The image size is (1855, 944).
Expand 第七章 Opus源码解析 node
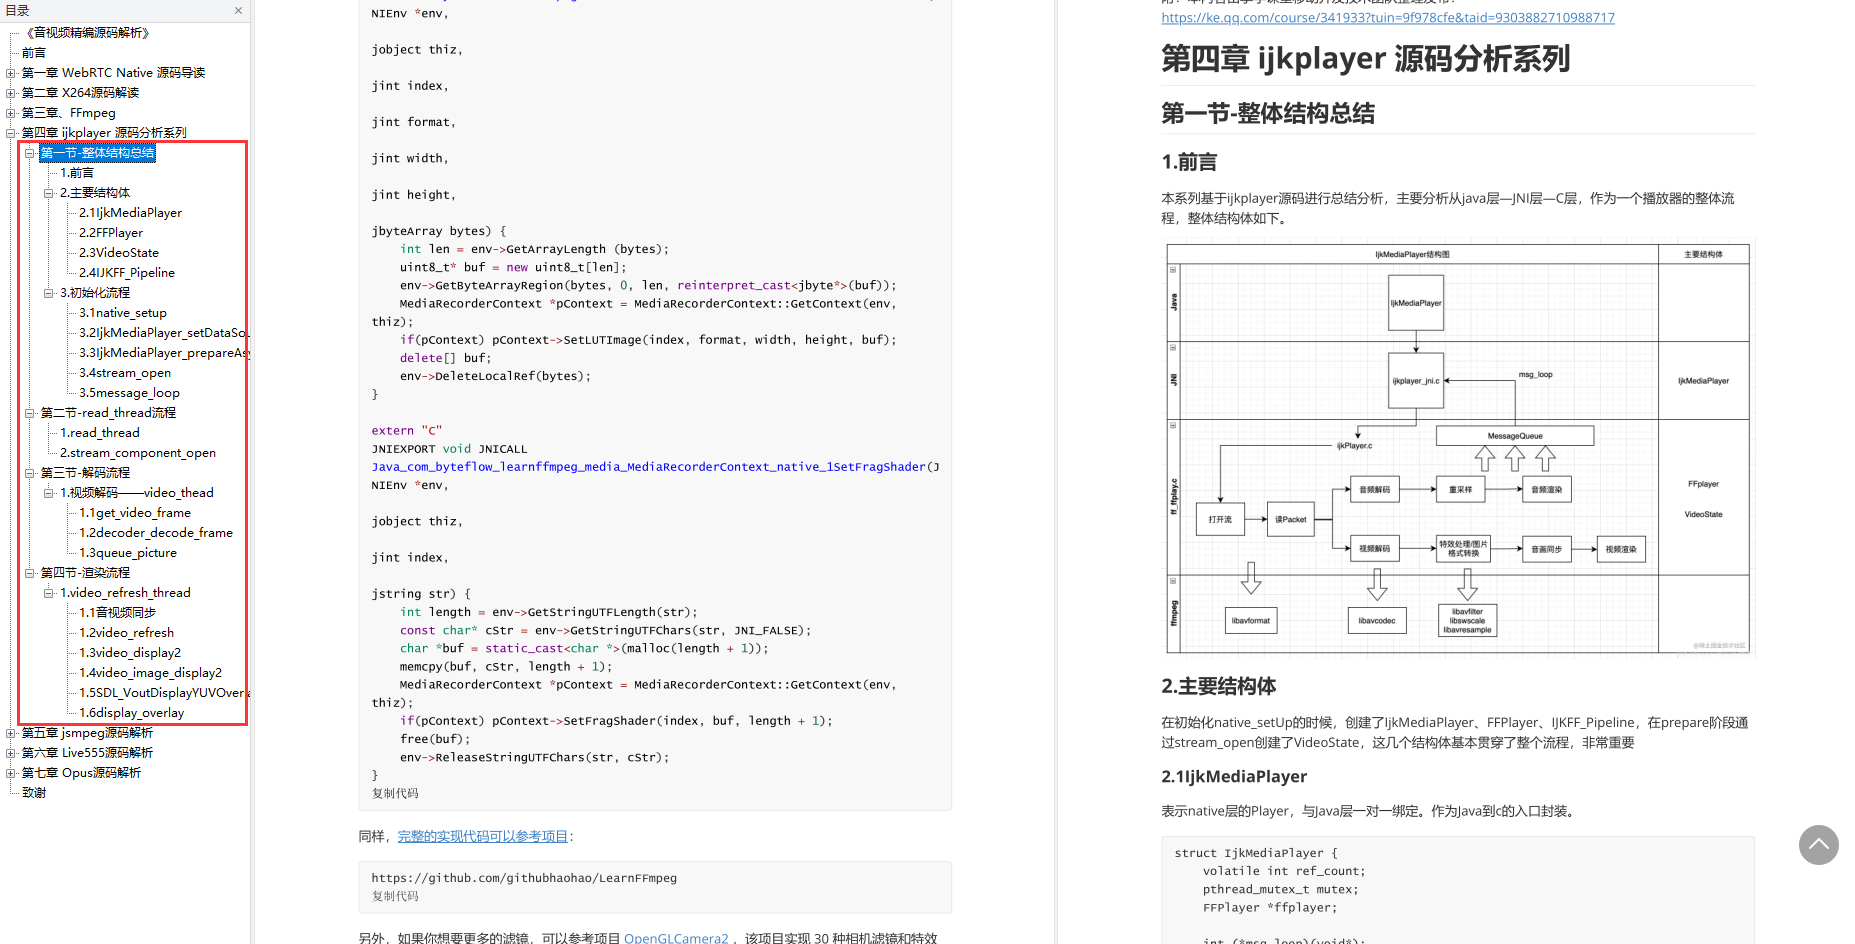(11, 773)
